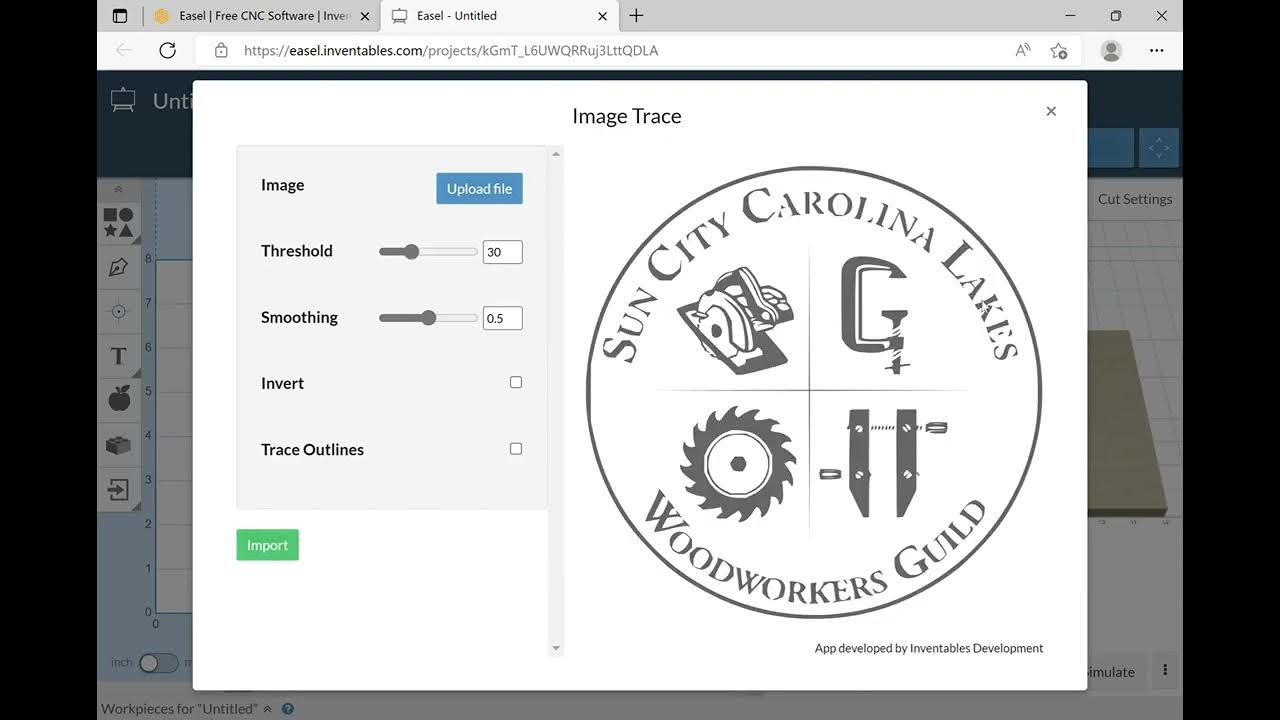This screenshot has width=1280, height=720.
Task: Select the Text tool
Action: point(119,356)
